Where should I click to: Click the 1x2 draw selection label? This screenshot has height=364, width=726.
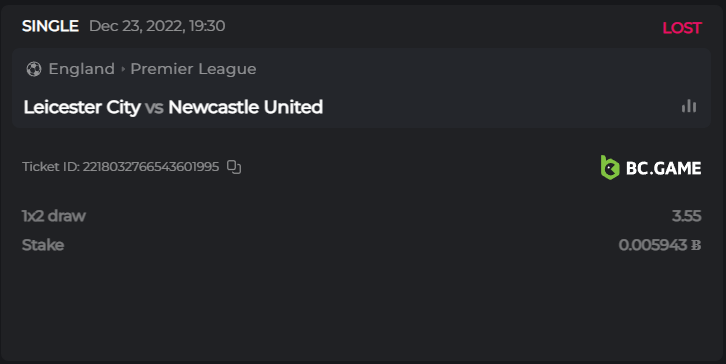[x=54, y=216]
